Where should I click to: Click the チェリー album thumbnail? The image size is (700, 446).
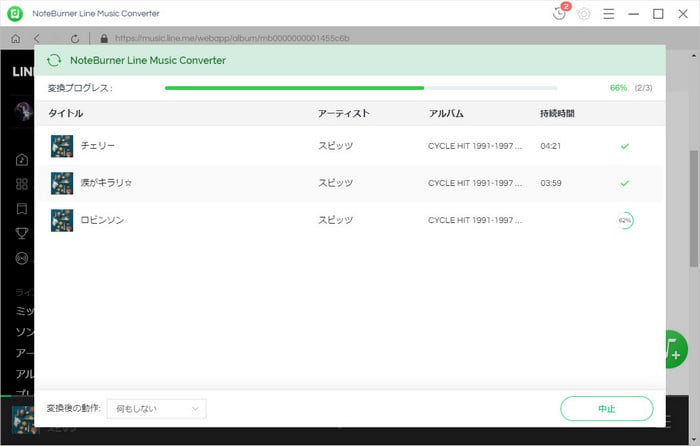point(62,146)
